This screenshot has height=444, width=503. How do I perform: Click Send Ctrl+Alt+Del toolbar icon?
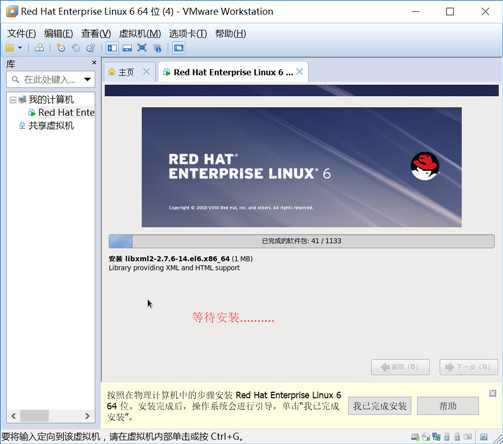coord(39,48)
